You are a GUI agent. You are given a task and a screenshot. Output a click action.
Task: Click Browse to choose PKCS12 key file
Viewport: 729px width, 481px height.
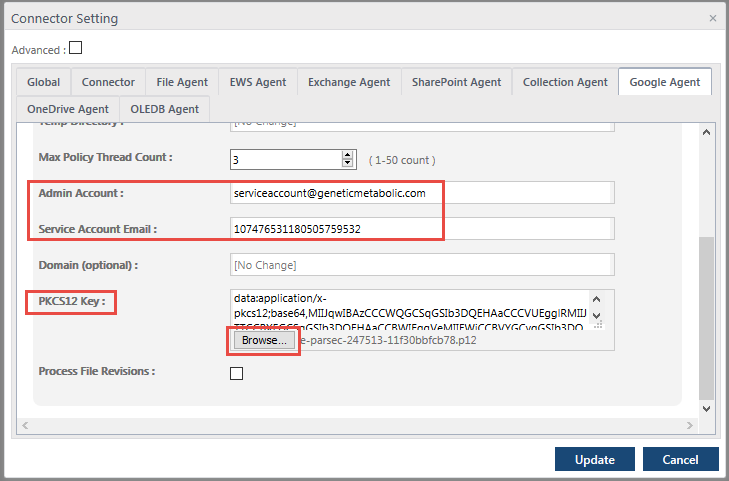tap(264, 340)
